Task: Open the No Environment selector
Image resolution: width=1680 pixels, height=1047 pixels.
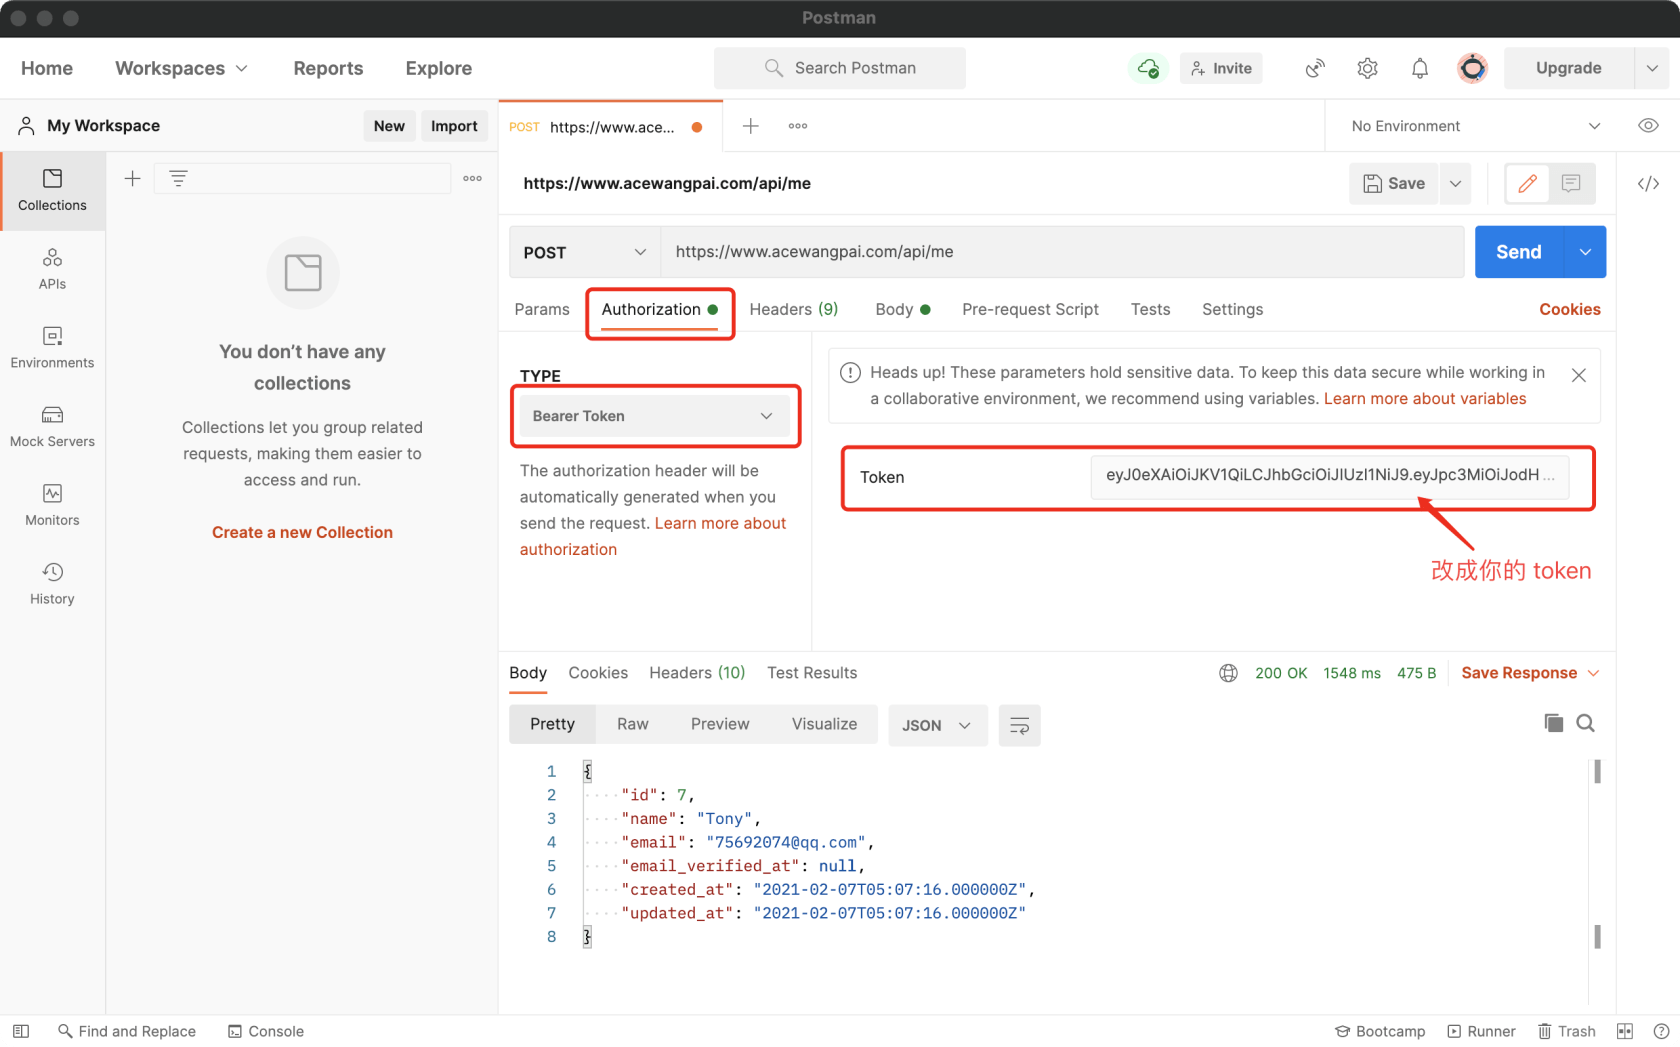Action: 1475,126
